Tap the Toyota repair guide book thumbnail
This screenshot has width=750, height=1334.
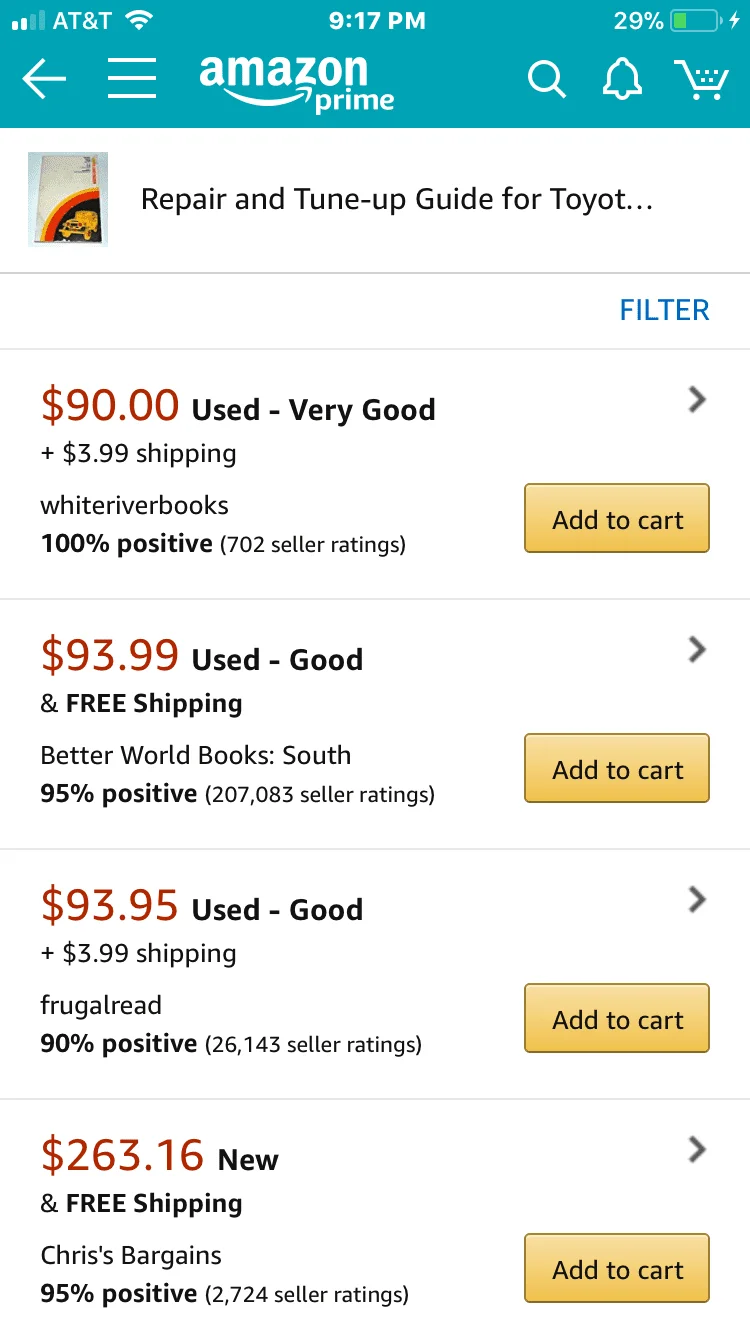click(68, 199)
